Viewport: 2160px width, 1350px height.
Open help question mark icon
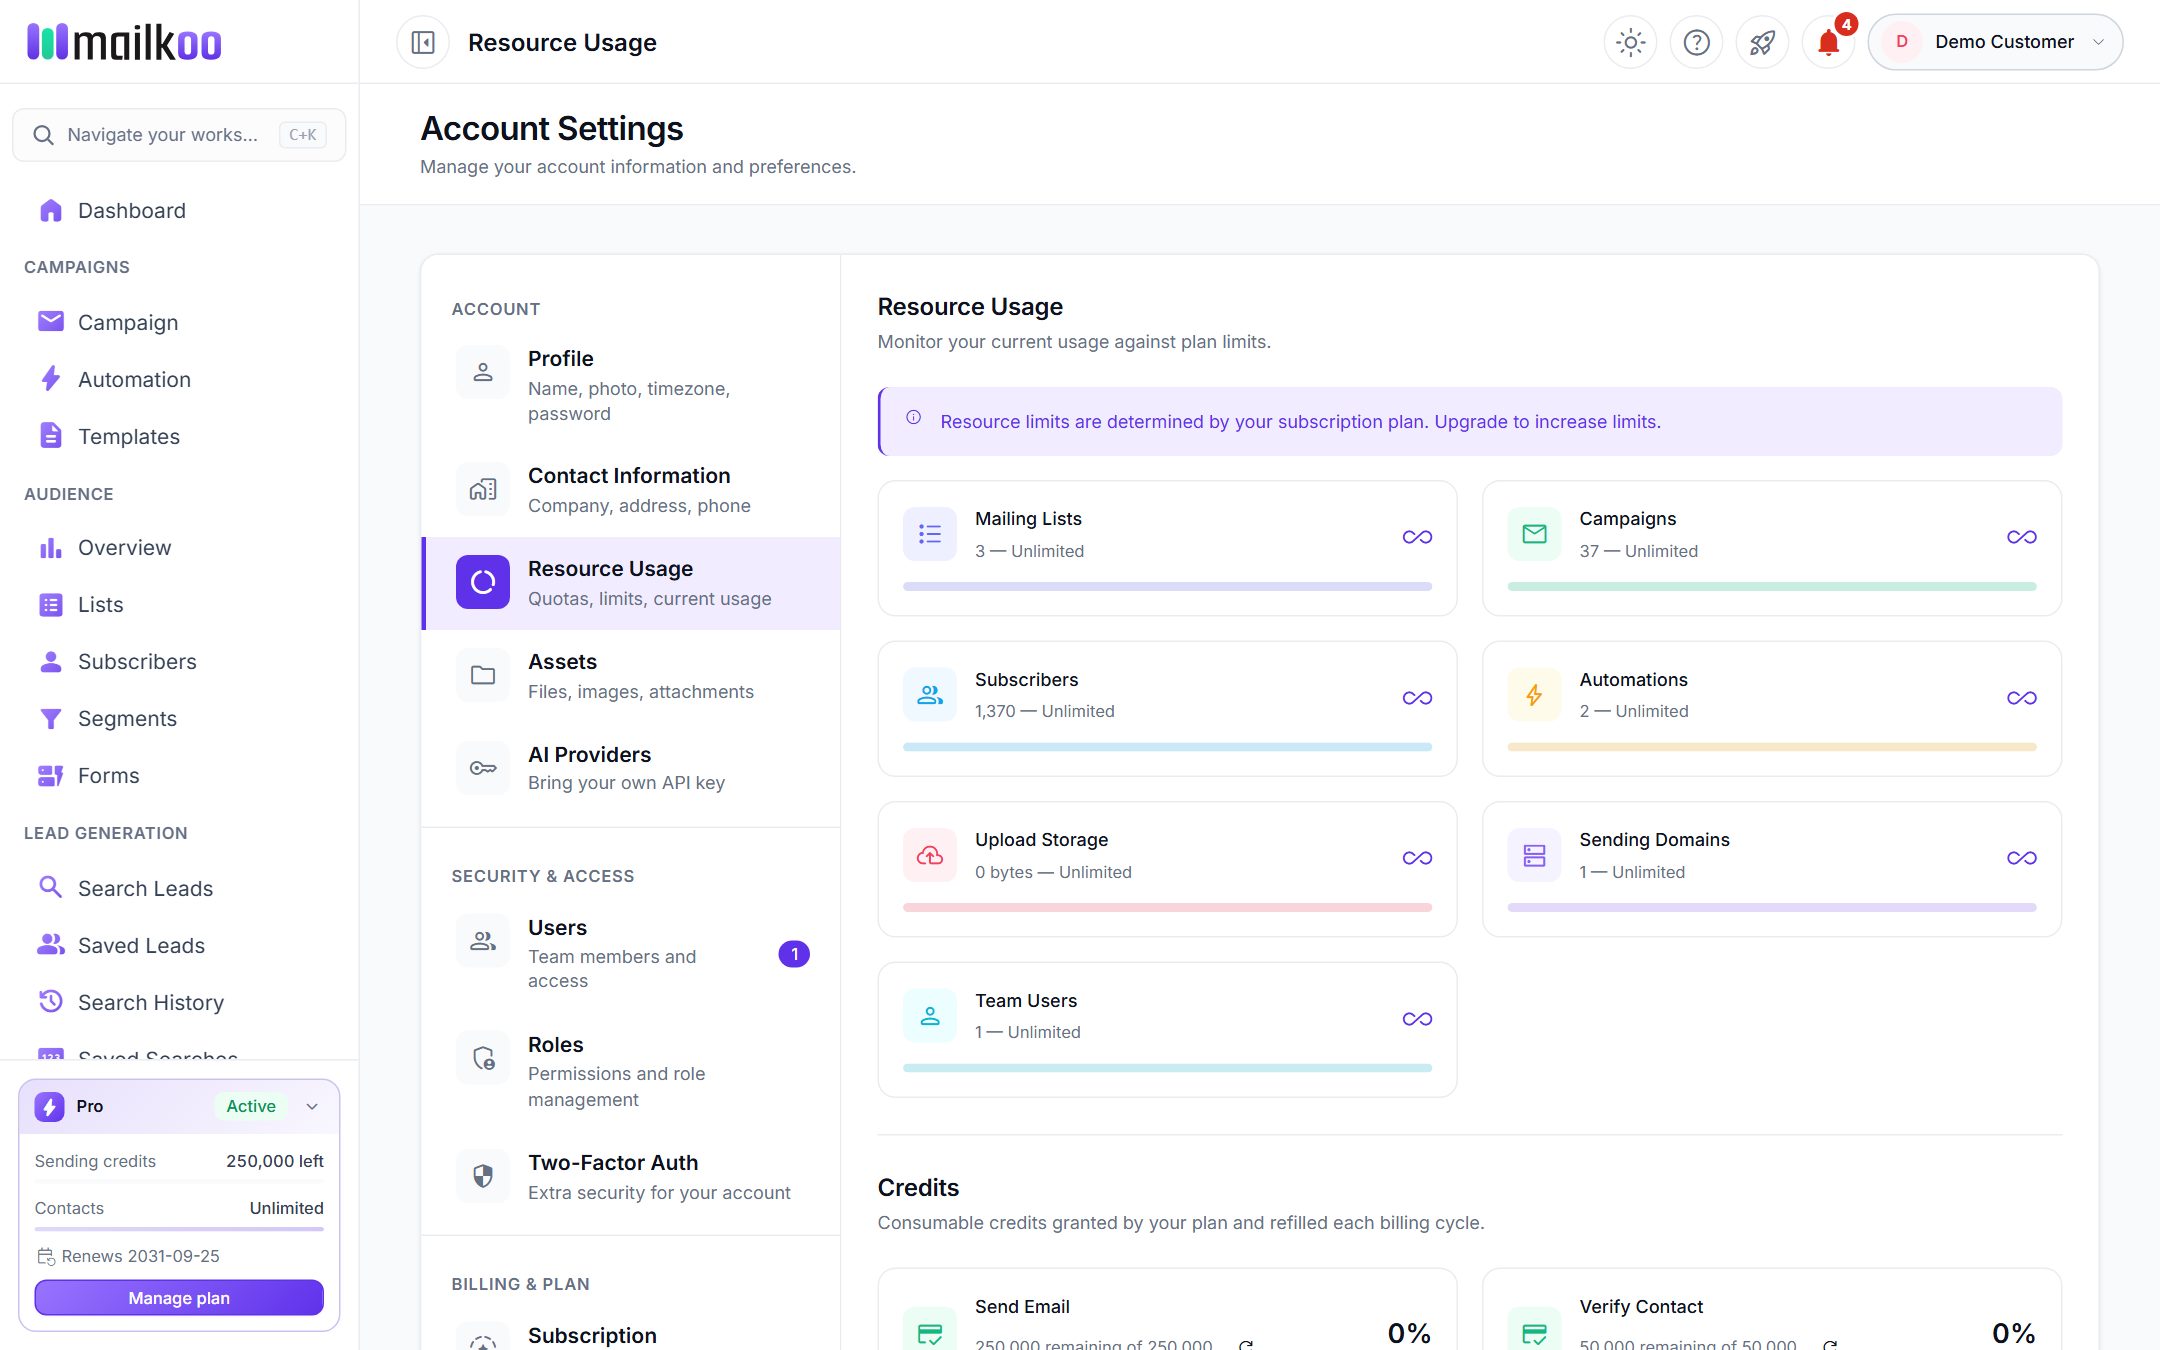pyautogui.click(x=1696, y=42)
